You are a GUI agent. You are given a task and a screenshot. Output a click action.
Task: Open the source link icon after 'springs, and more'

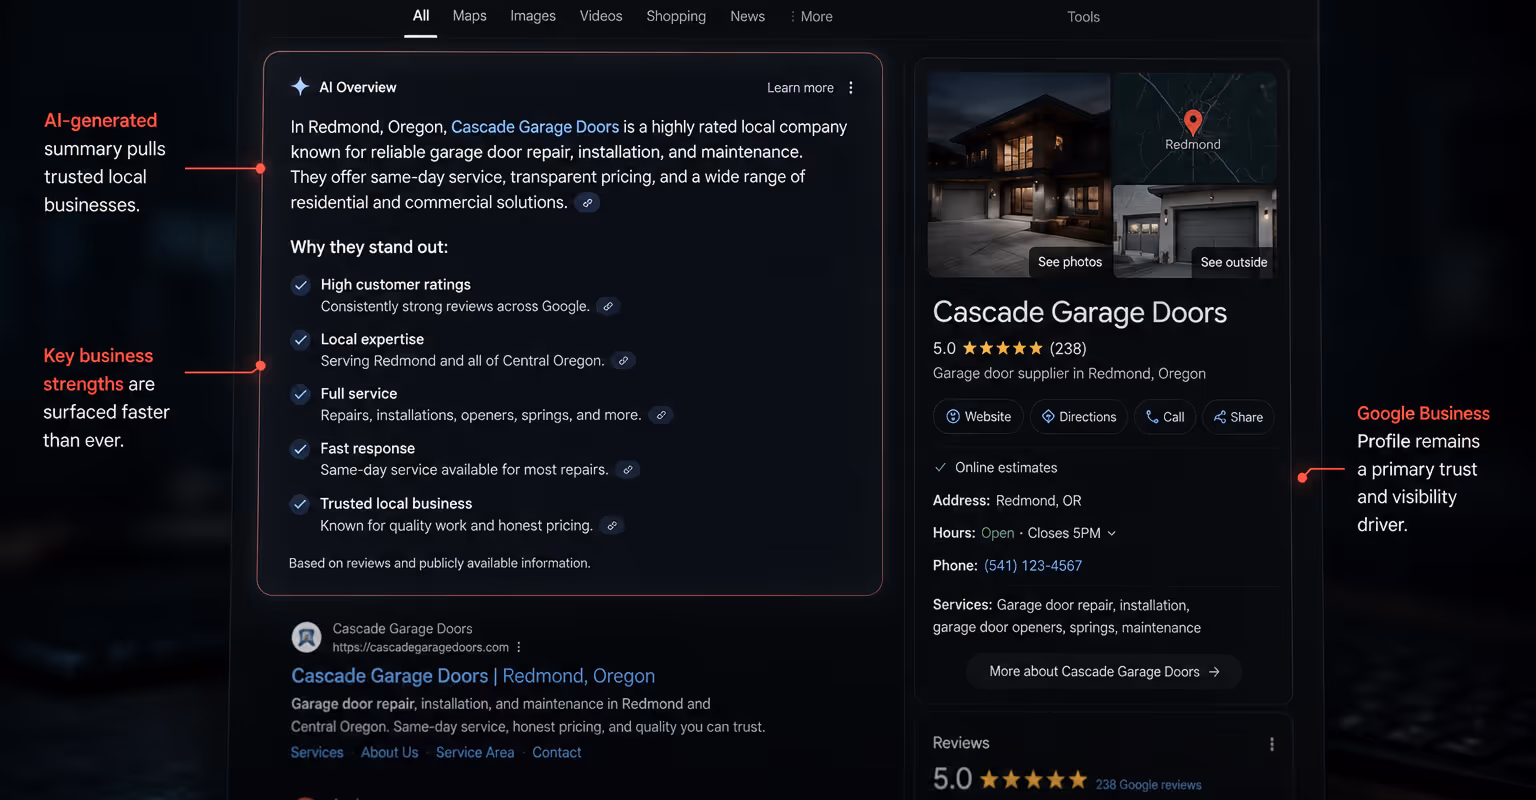click(x=660, y=415)
